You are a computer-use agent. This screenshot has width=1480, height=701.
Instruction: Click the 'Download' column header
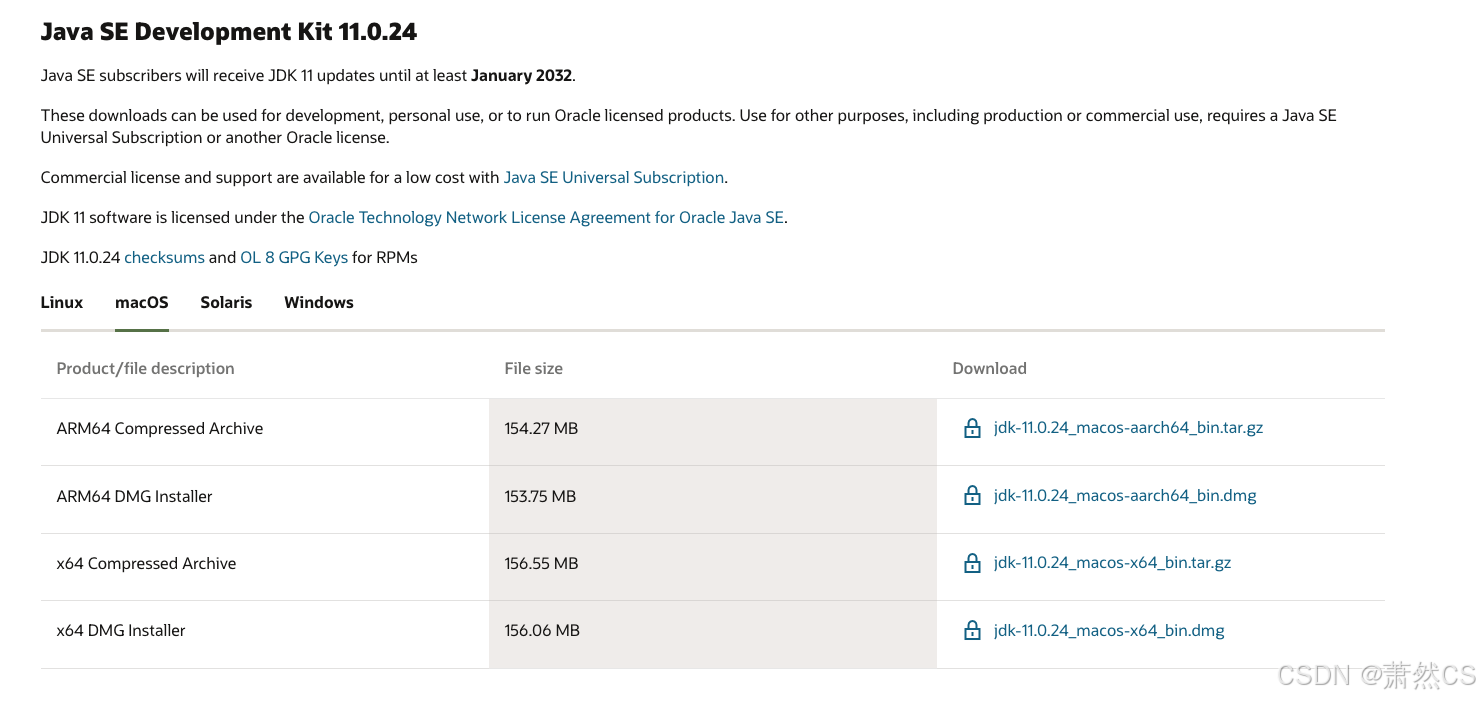(x=990, y=368)
